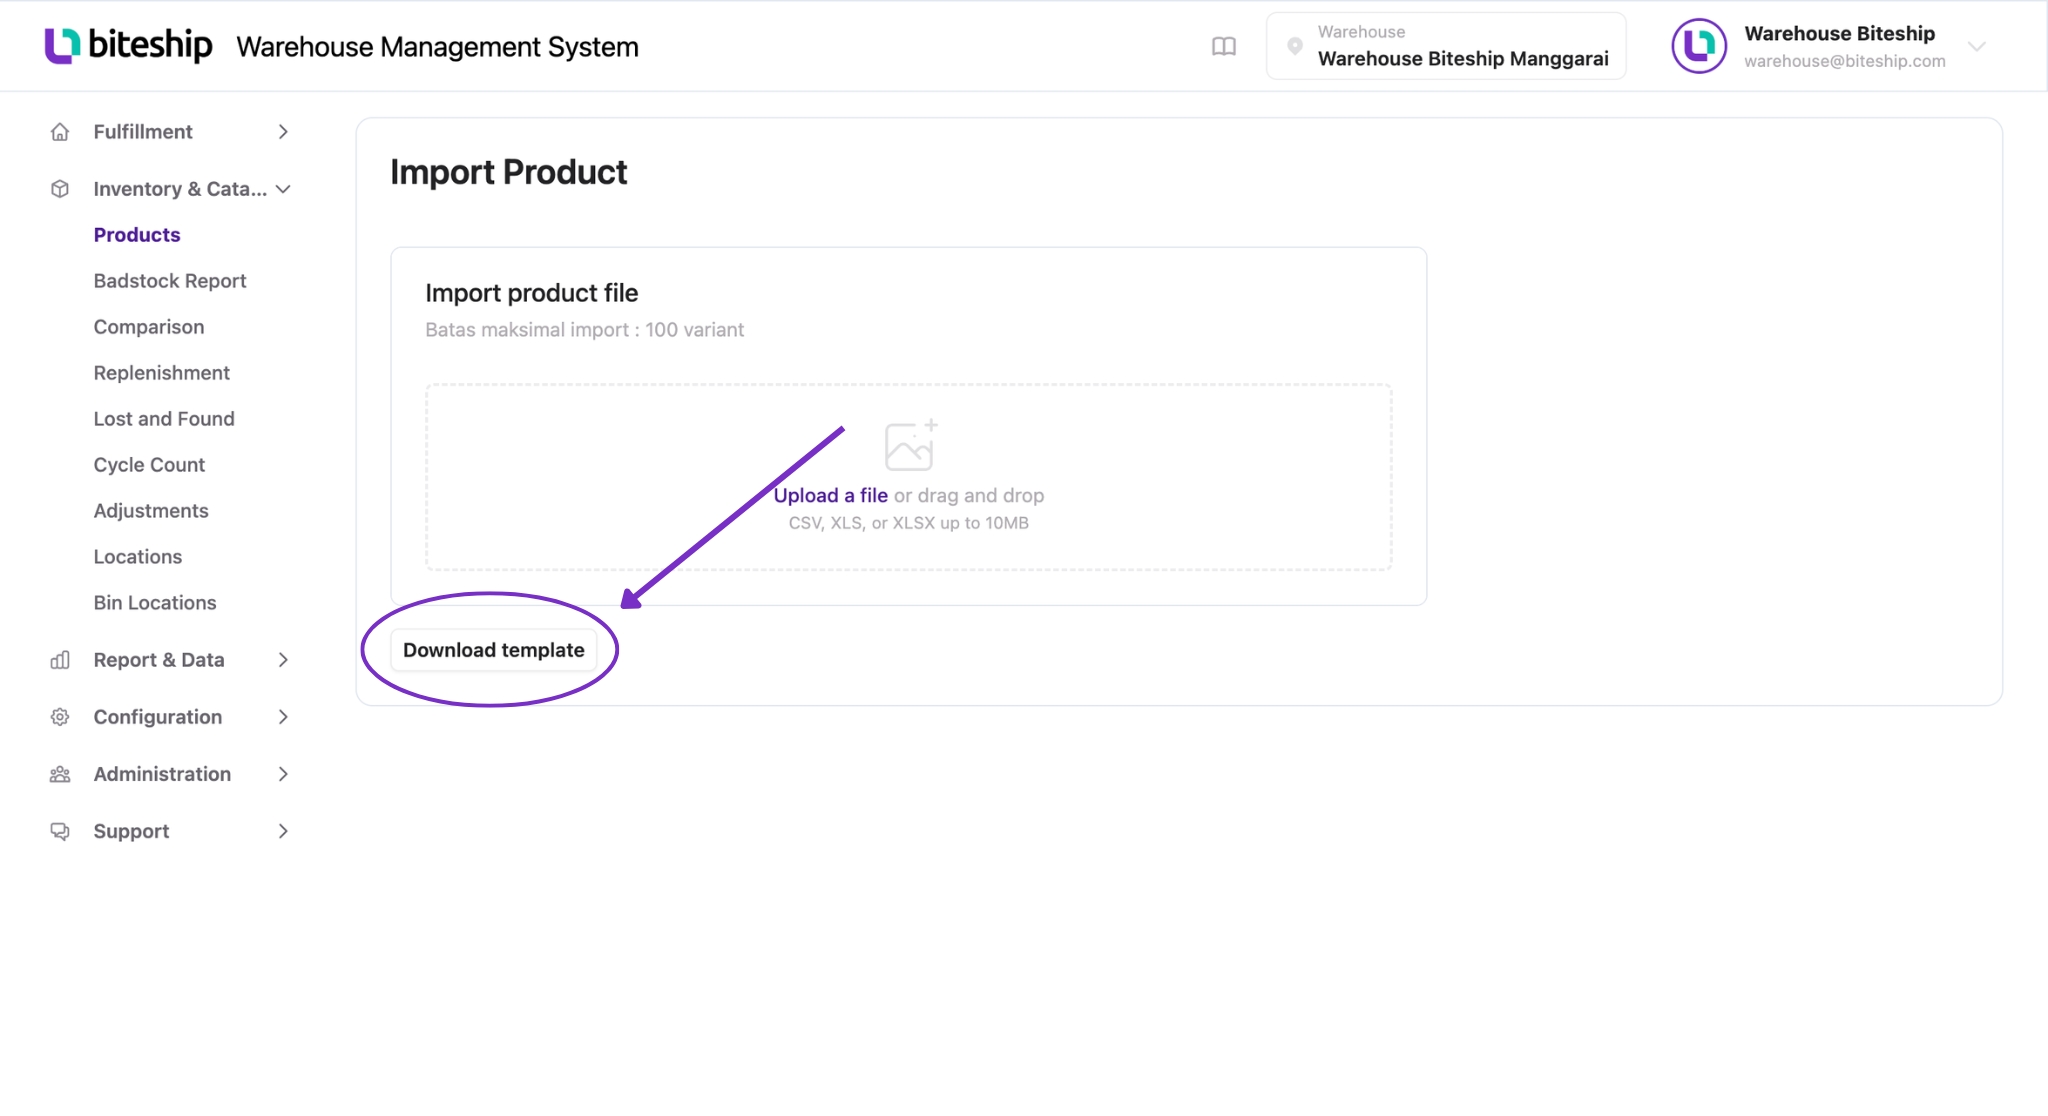Open Bin Locations page
The image size is (2048, 1116).
(155, 603)
